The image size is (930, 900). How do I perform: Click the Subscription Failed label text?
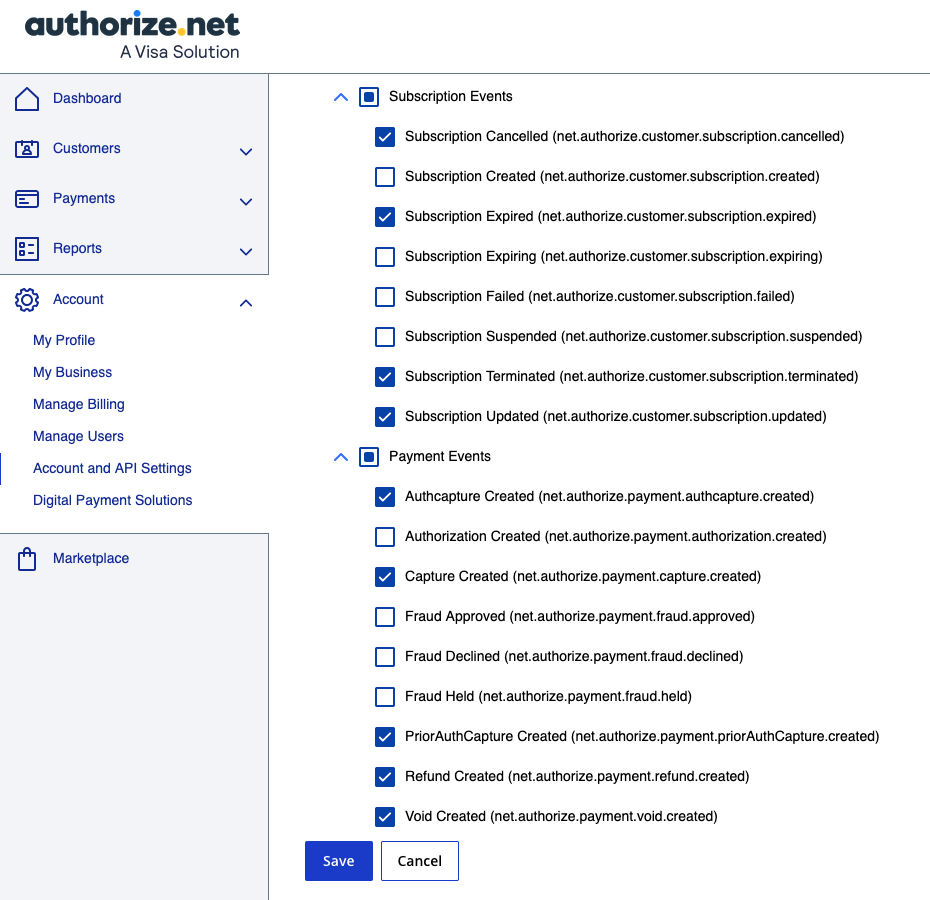click(600, 297)
